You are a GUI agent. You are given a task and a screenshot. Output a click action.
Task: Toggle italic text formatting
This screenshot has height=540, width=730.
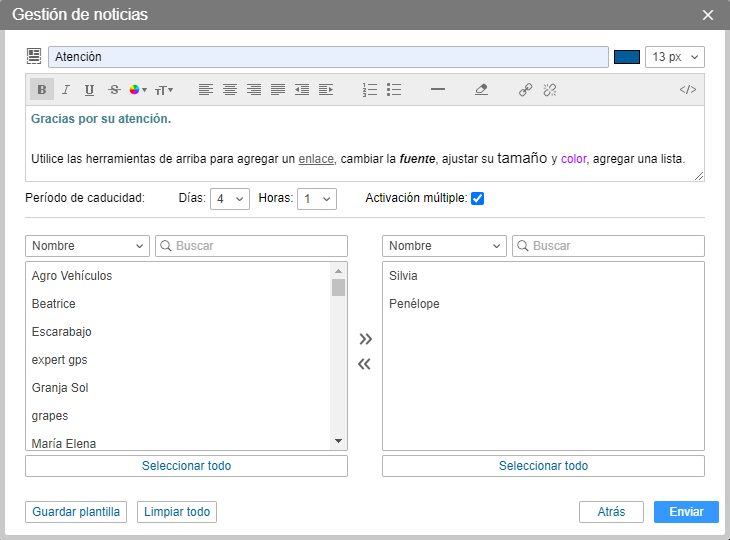[x=66, y=90]
